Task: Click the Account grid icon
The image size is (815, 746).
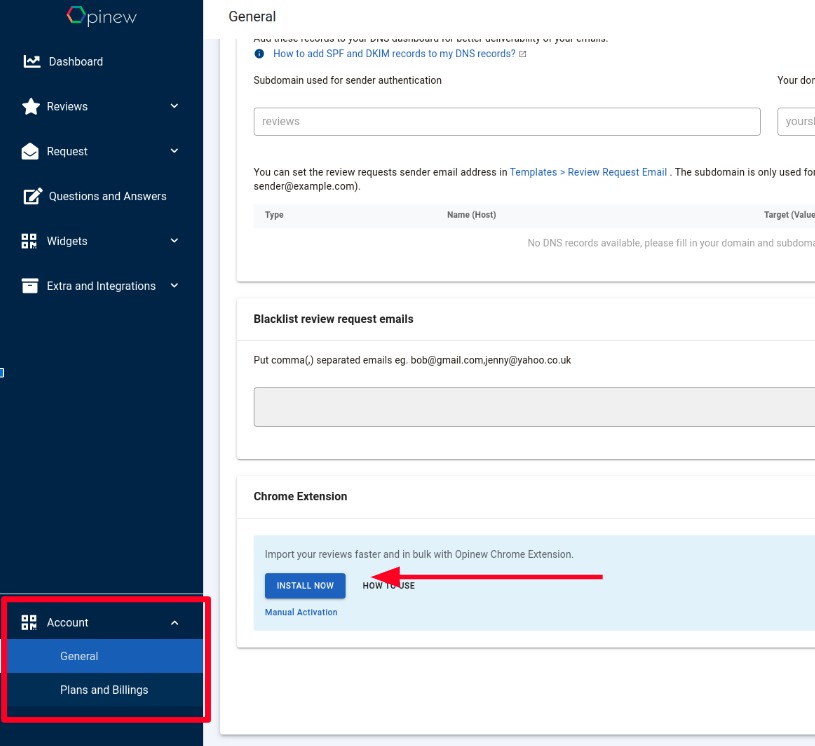Action: (x=29, y=622)
